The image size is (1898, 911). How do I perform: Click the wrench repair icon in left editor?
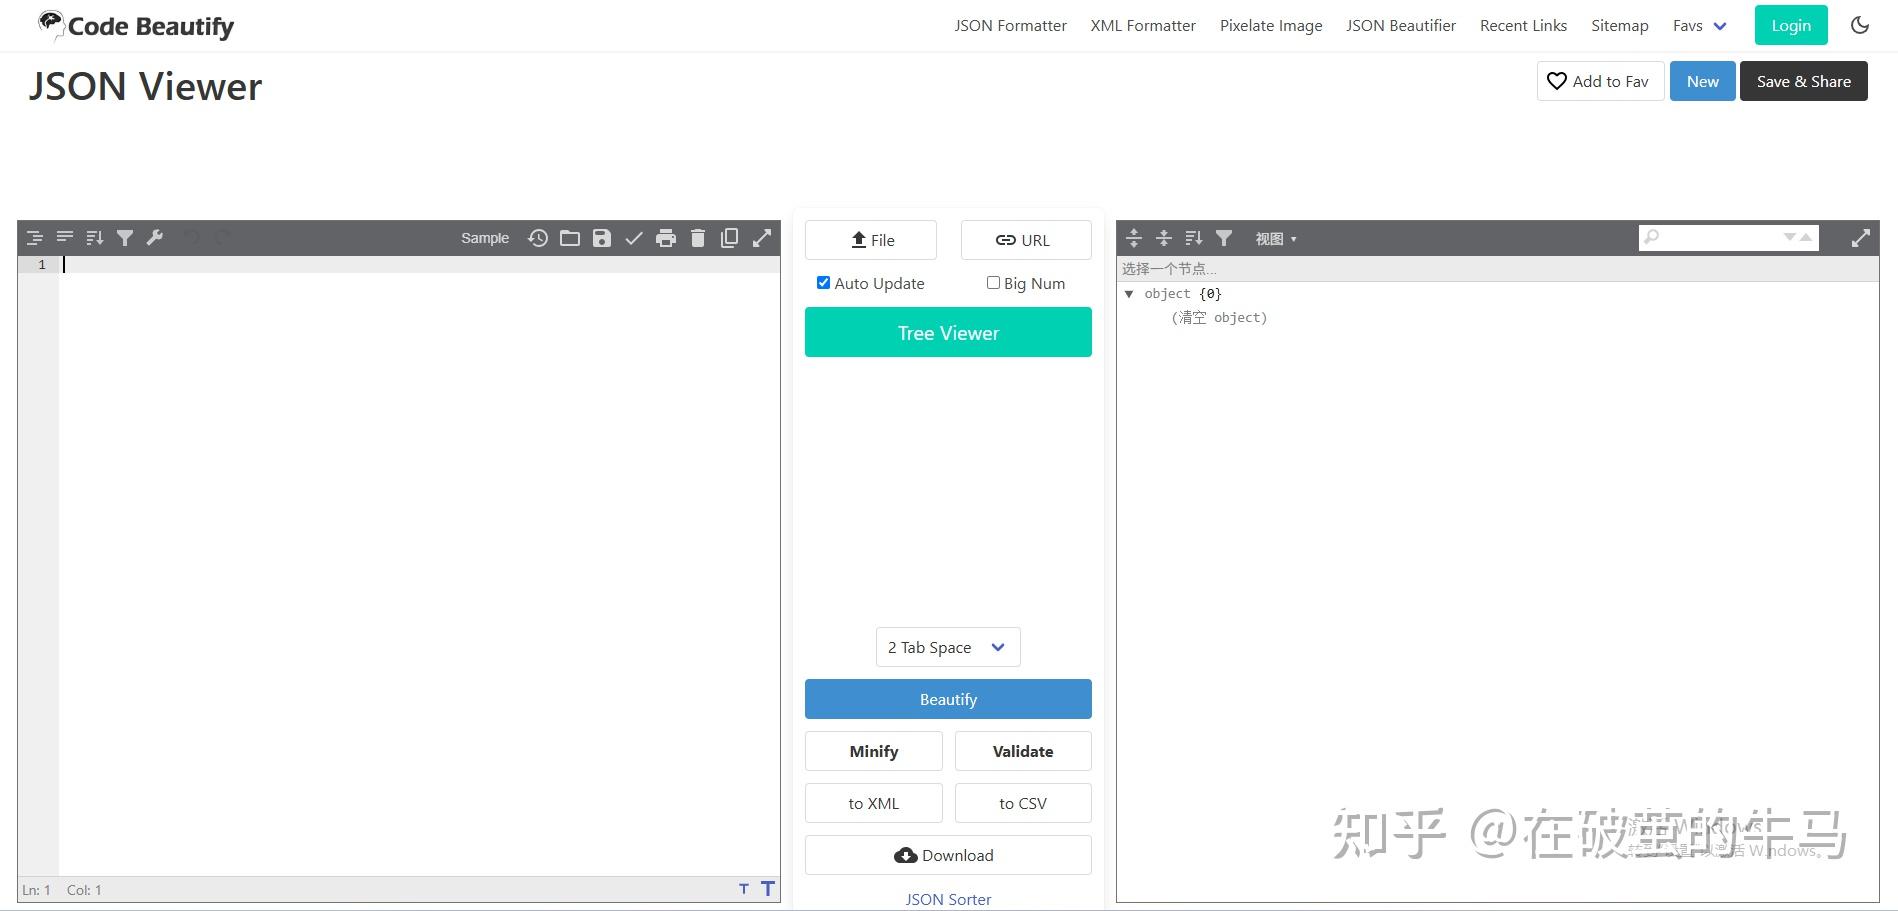155,238
